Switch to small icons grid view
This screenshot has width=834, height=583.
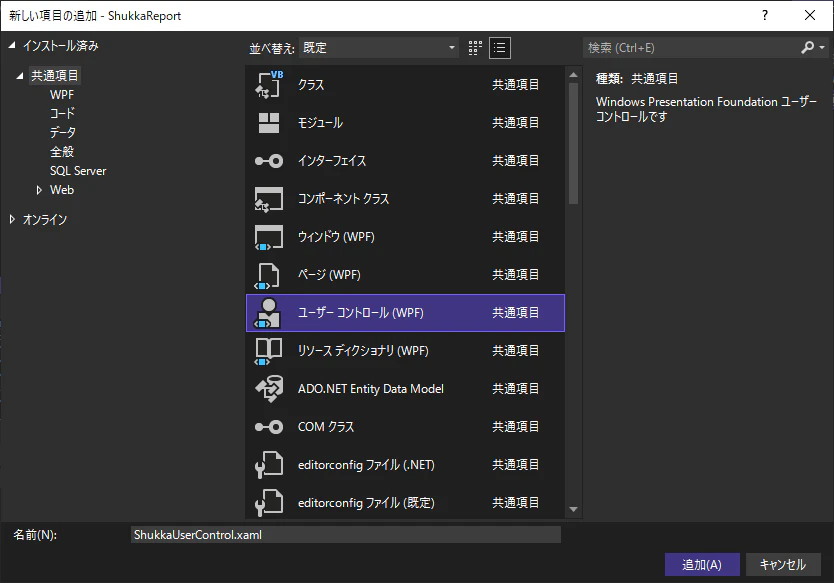pos(475,48)
